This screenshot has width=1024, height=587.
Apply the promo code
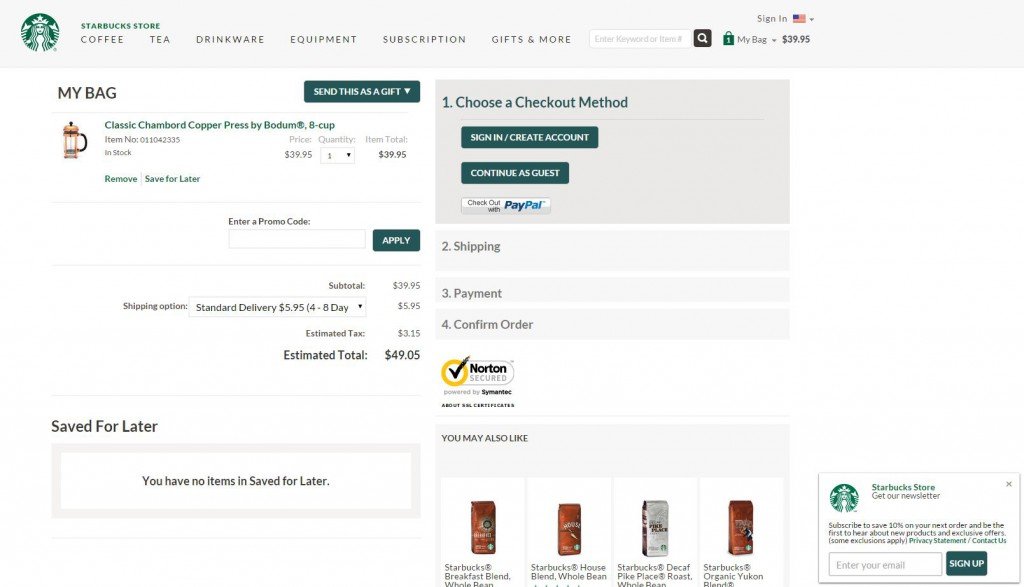pos(396,240)
